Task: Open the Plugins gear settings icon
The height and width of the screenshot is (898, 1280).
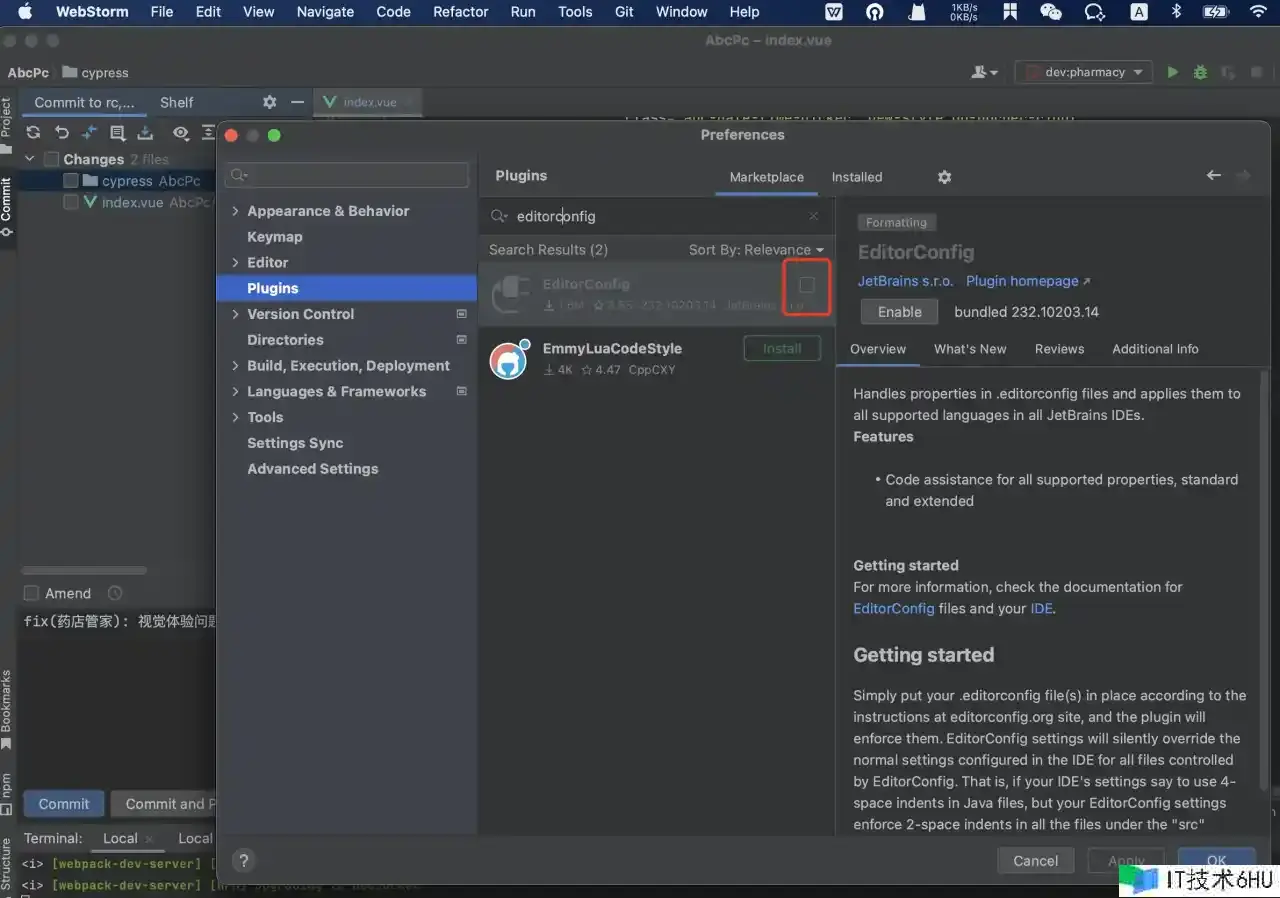Action: coord(944,177)
